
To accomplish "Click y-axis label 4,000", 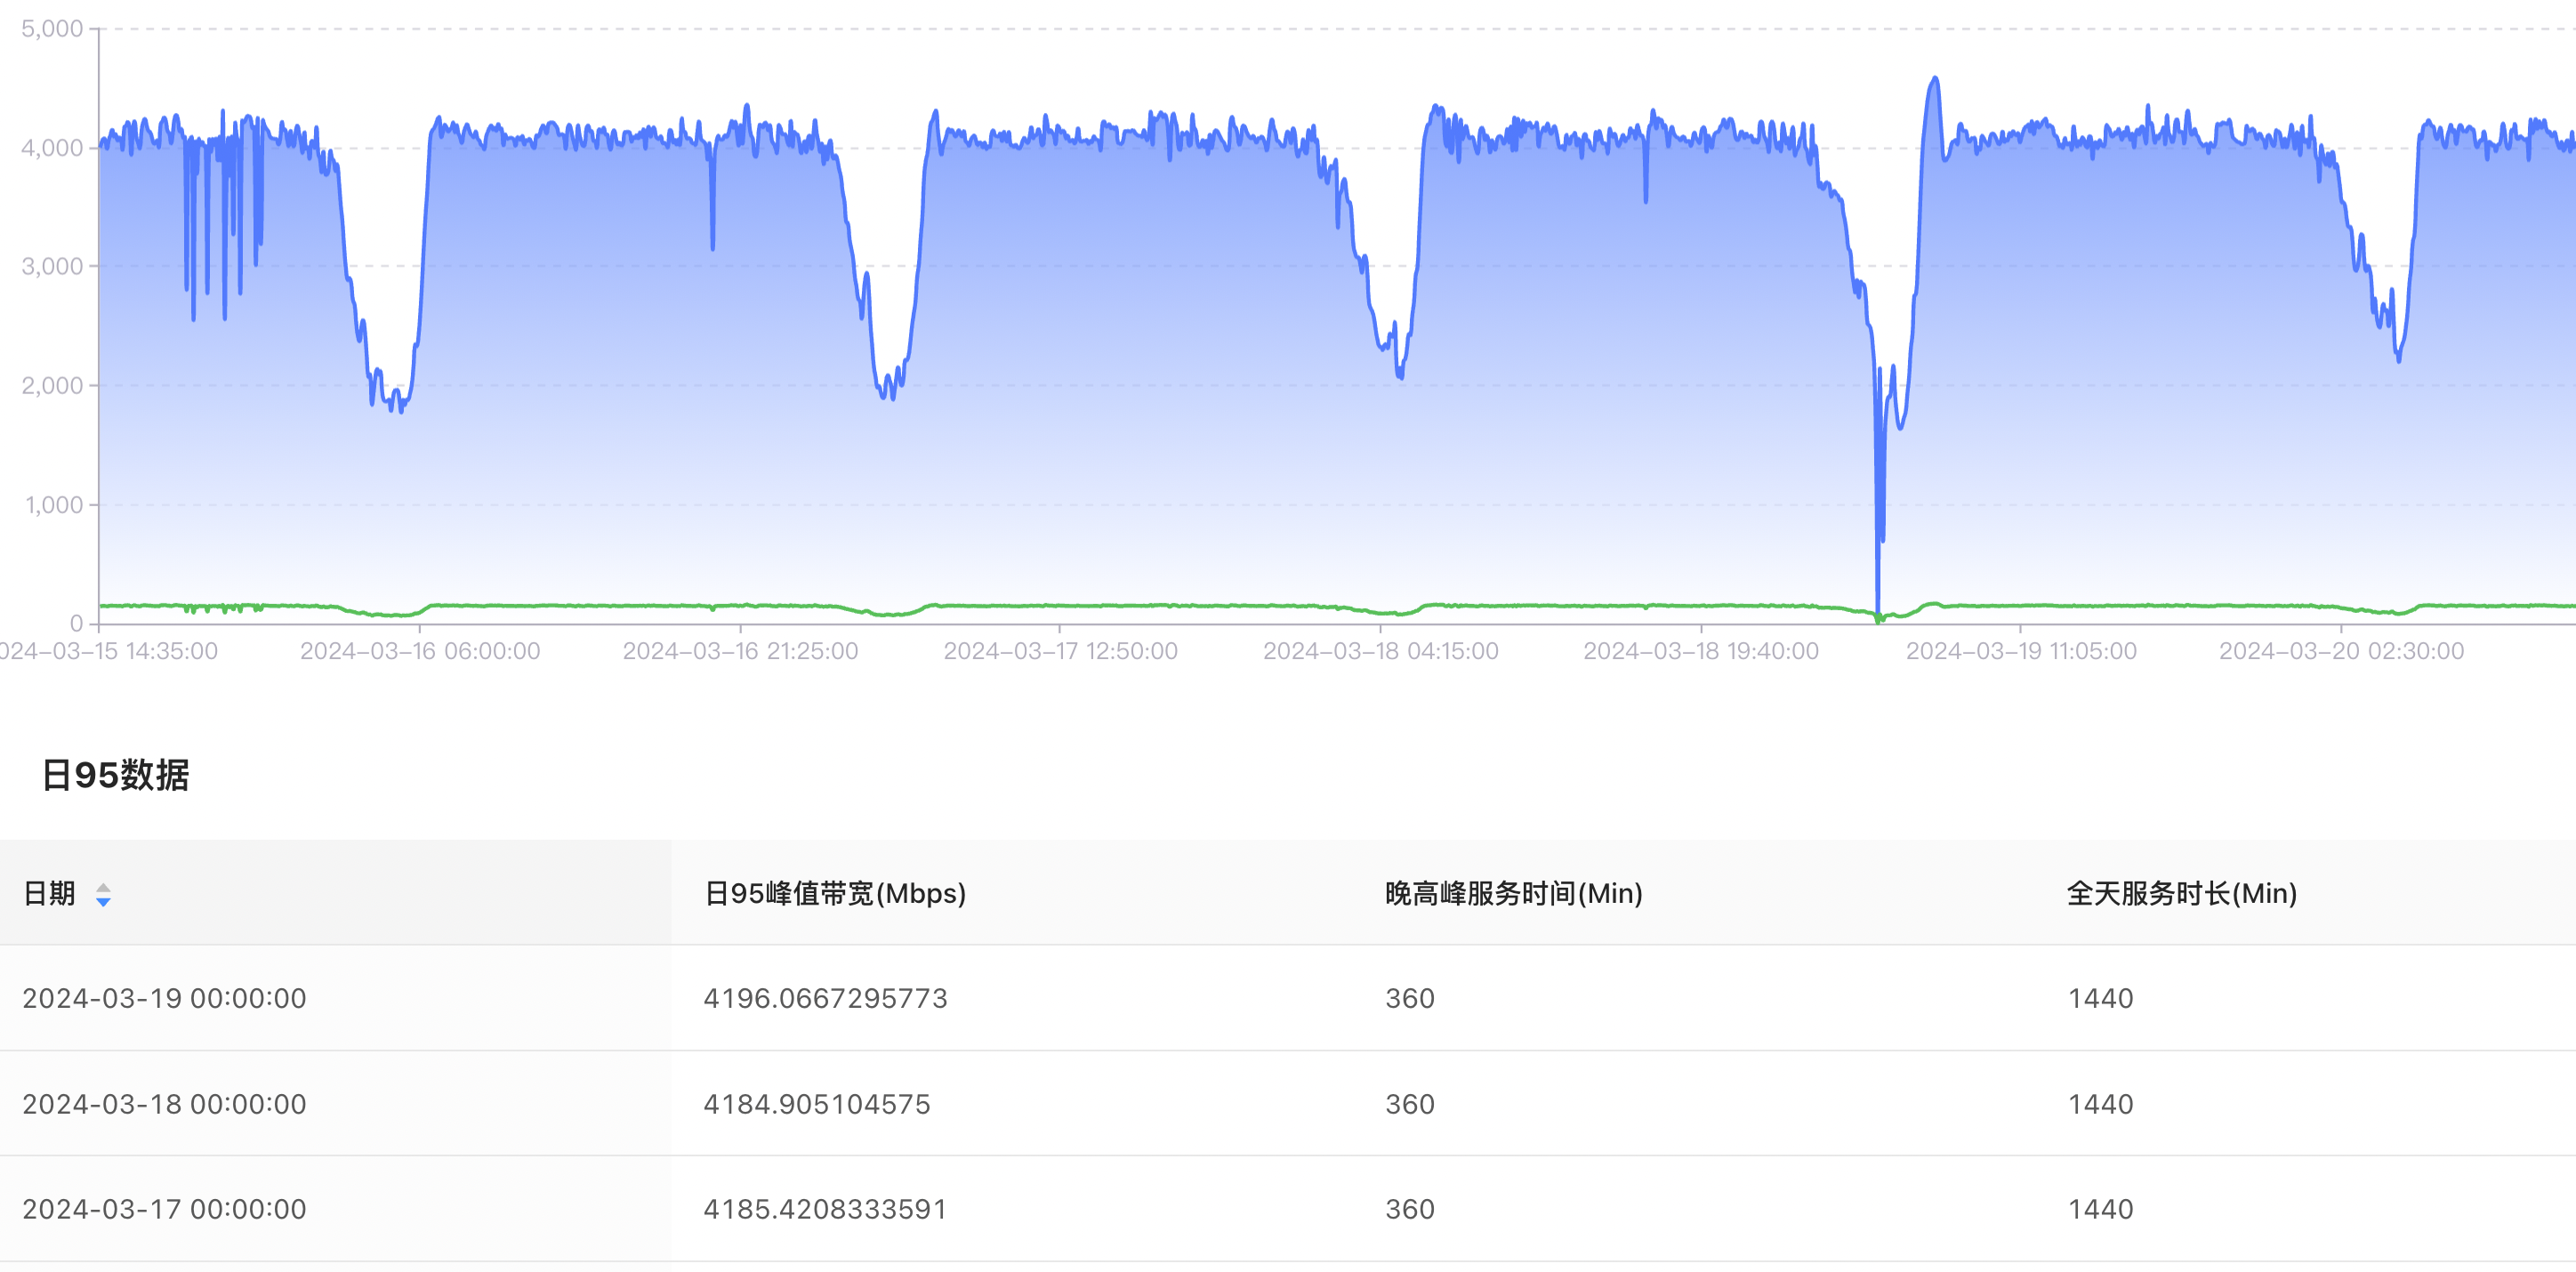I will click(x=52, y=148).
